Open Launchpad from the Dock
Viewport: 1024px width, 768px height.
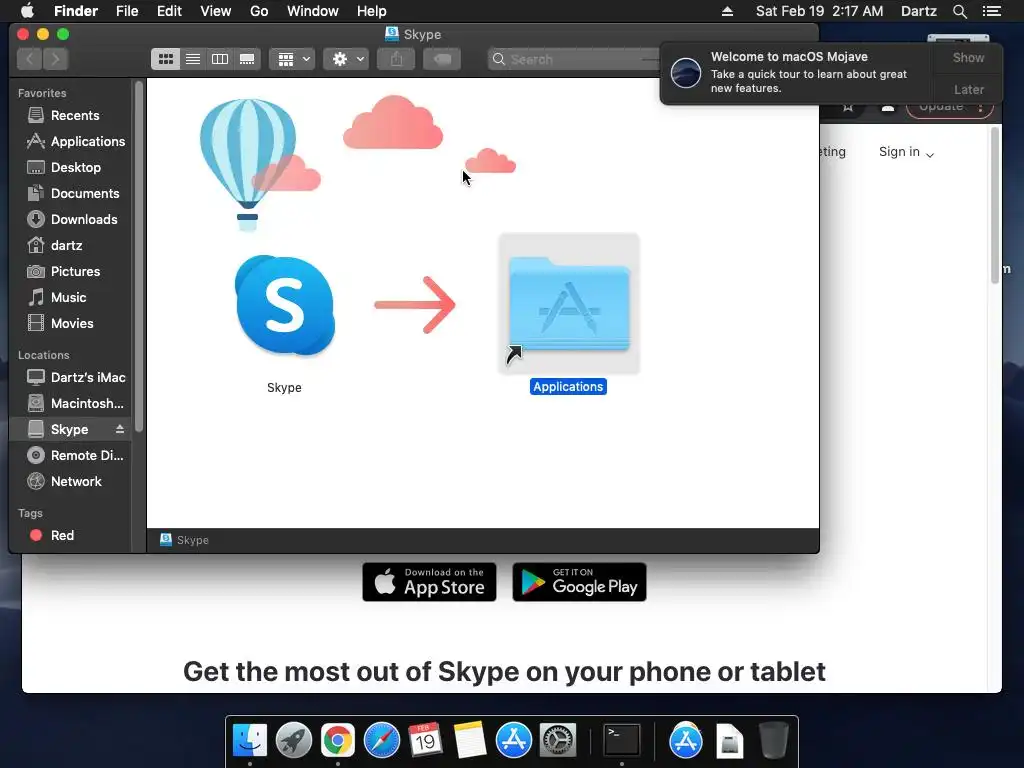(x=294, y=741)
